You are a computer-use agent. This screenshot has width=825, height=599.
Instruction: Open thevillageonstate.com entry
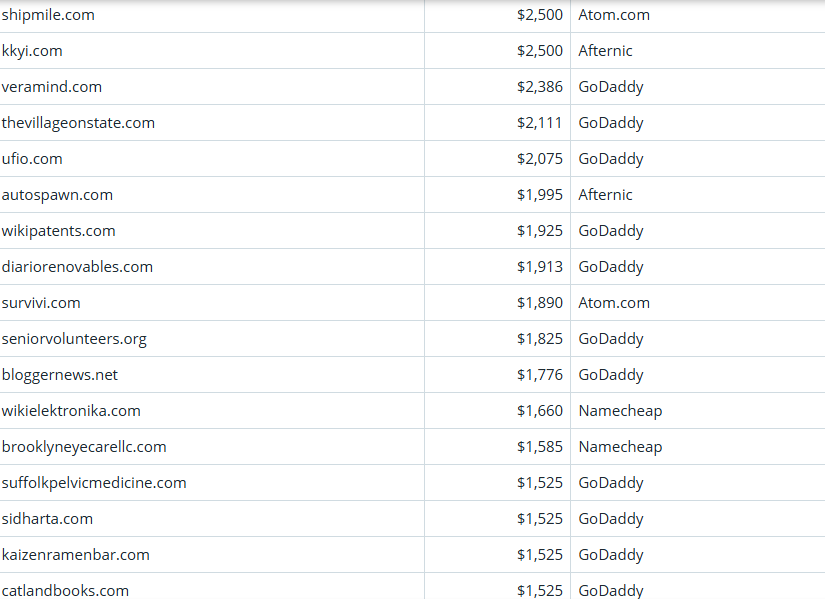(78, 123)
